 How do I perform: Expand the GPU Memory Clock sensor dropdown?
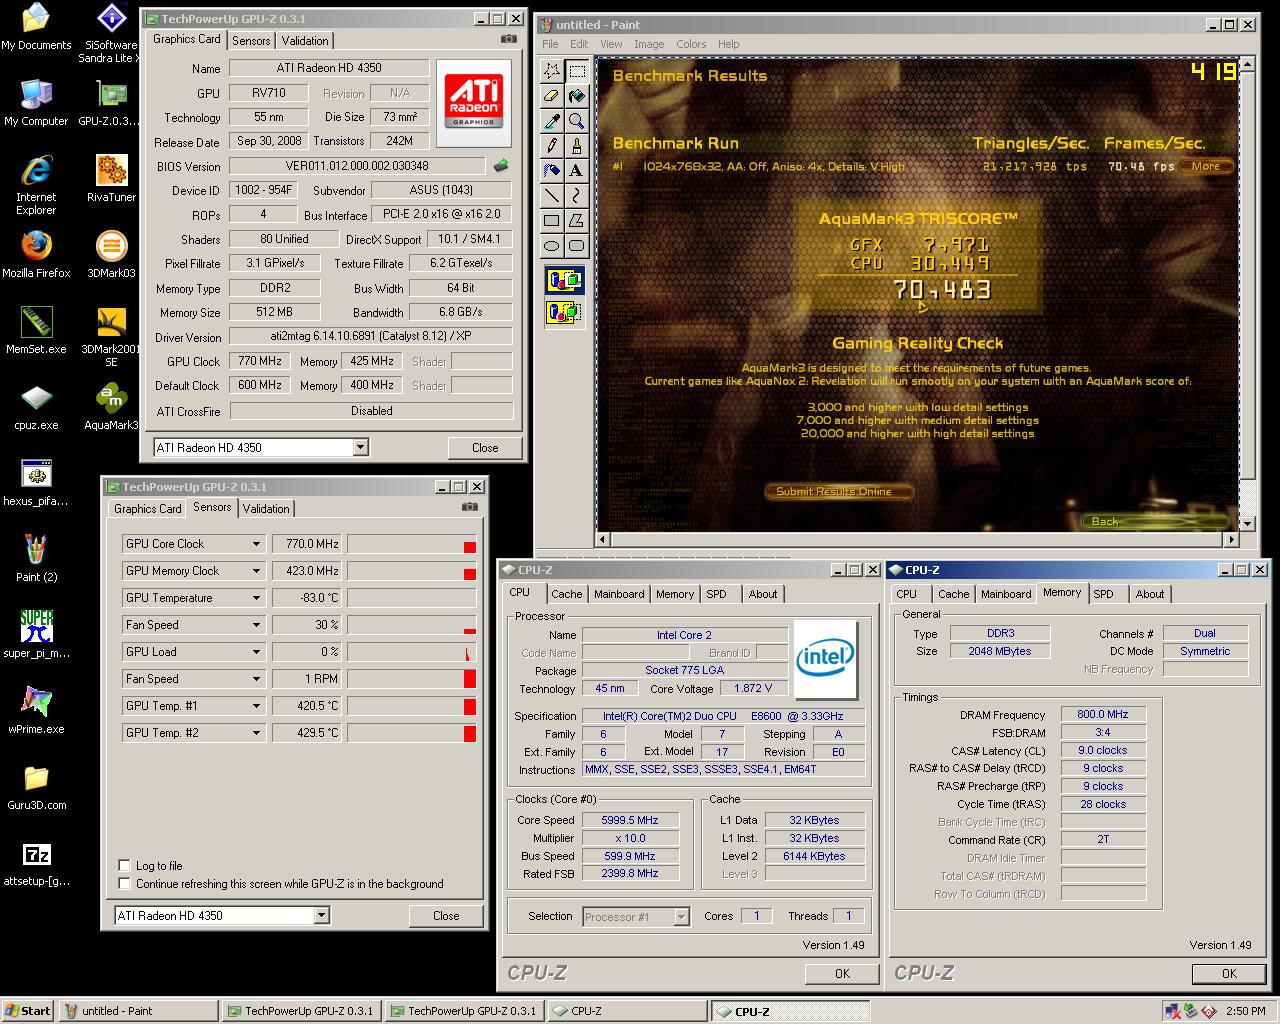pyautogui.click(x=256, y=571)
